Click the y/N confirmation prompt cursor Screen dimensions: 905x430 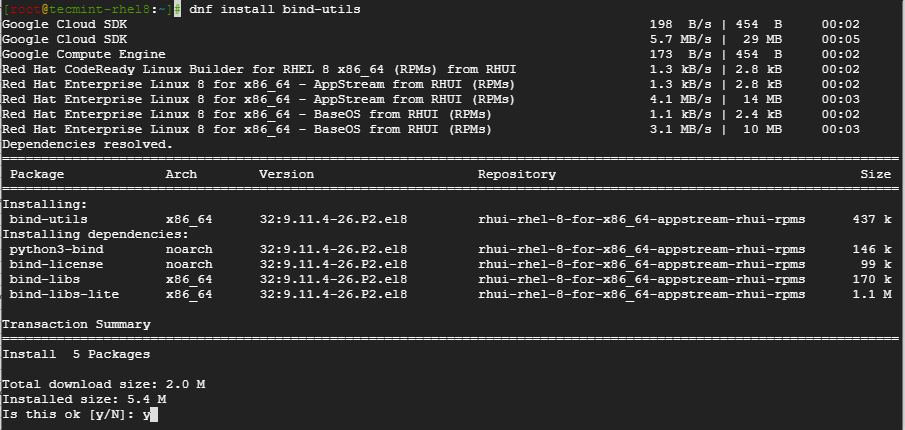154,414
